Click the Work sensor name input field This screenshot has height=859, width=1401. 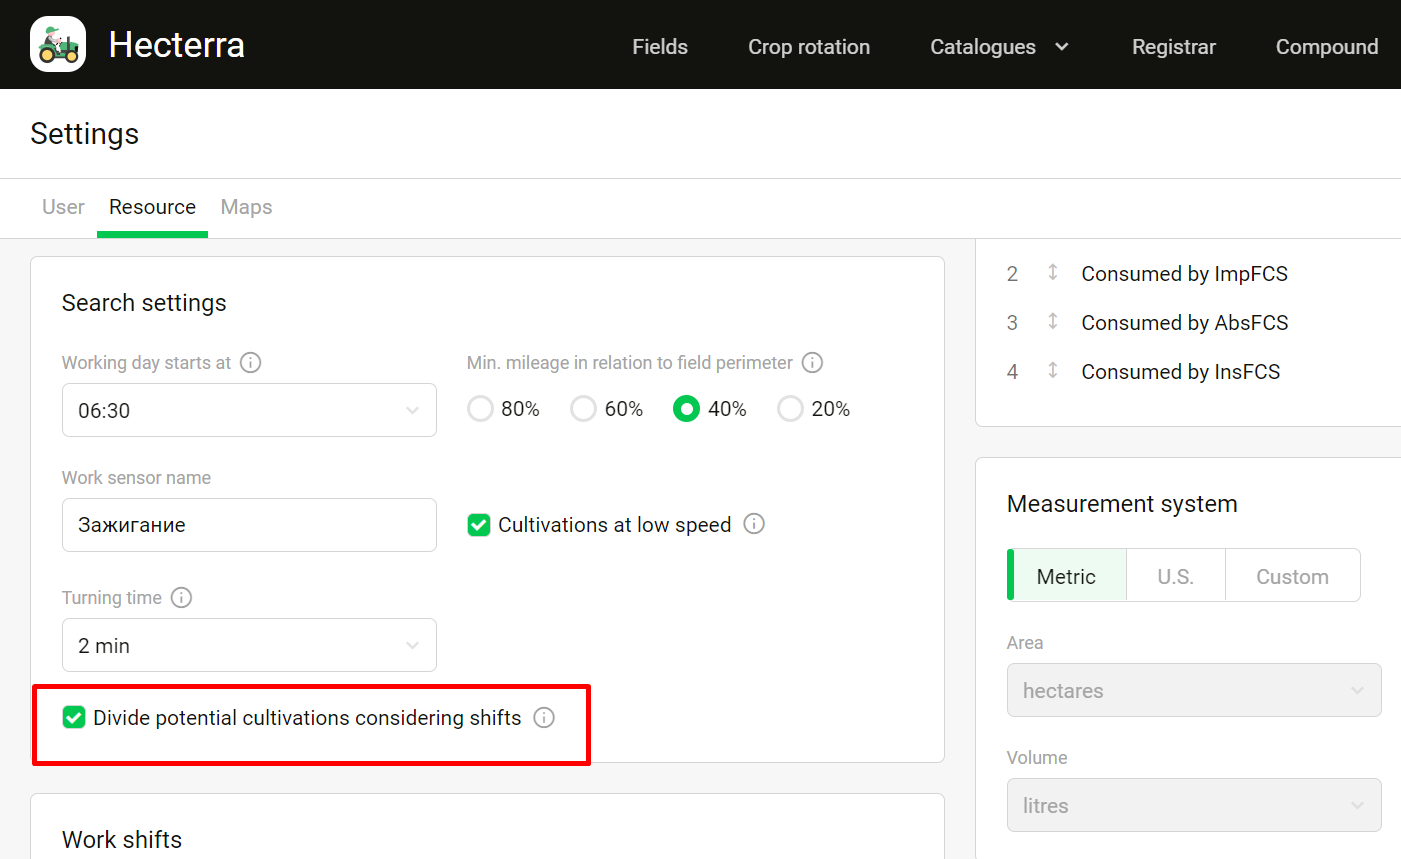[249, 525]
